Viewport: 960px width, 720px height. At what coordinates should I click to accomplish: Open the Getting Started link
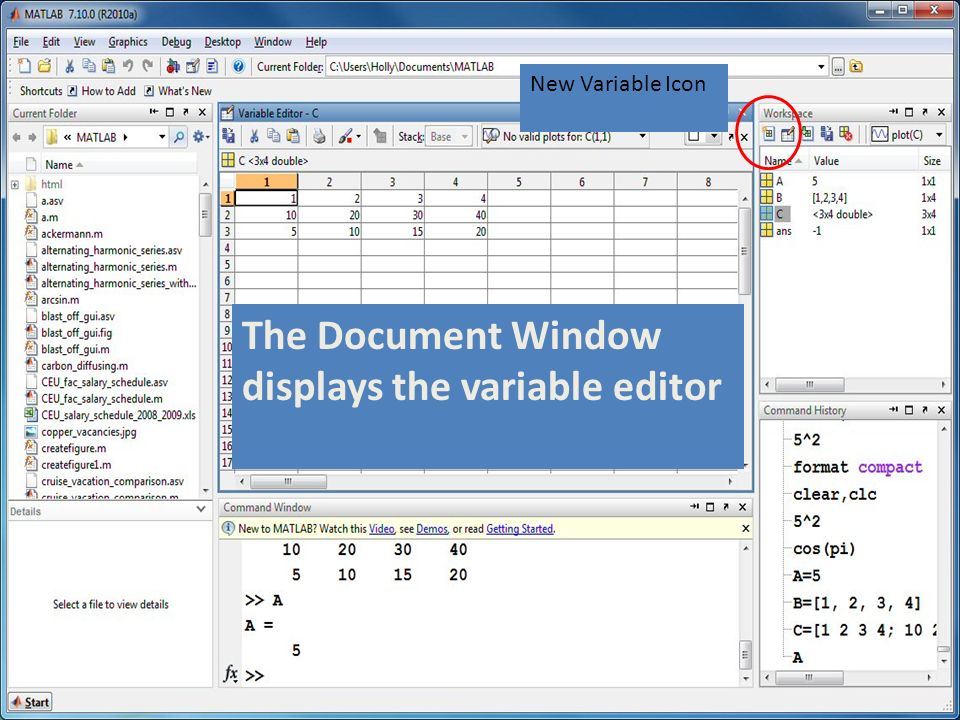[519, 528]
